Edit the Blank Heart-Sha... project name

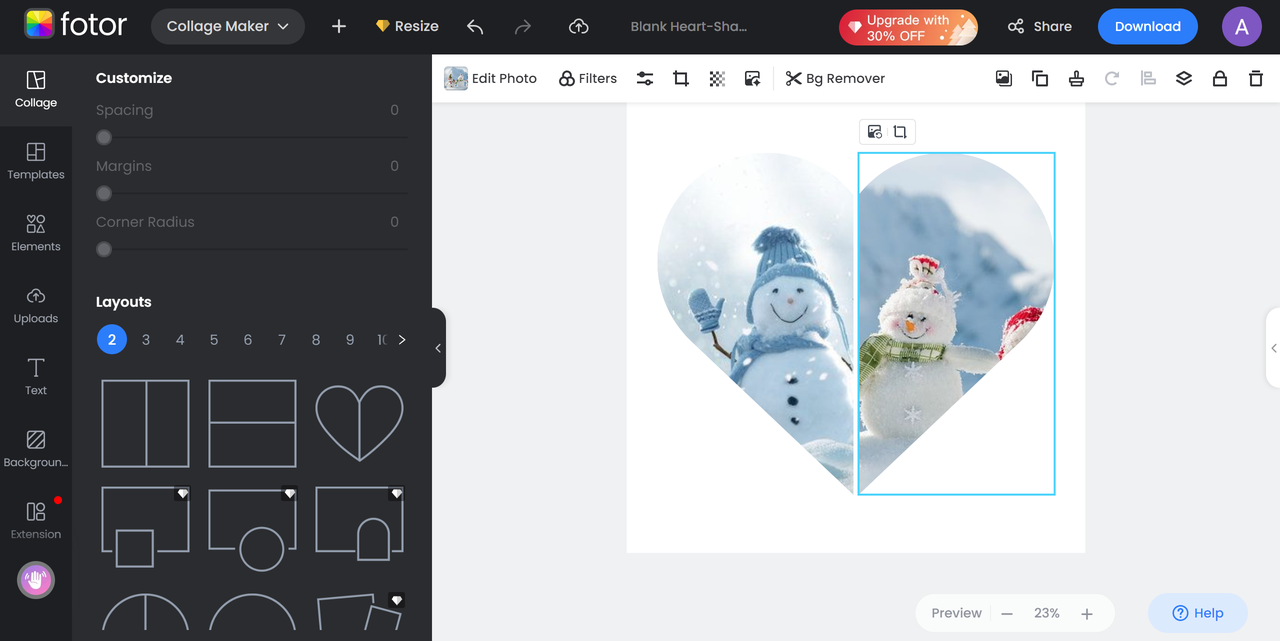coord(689,27)
